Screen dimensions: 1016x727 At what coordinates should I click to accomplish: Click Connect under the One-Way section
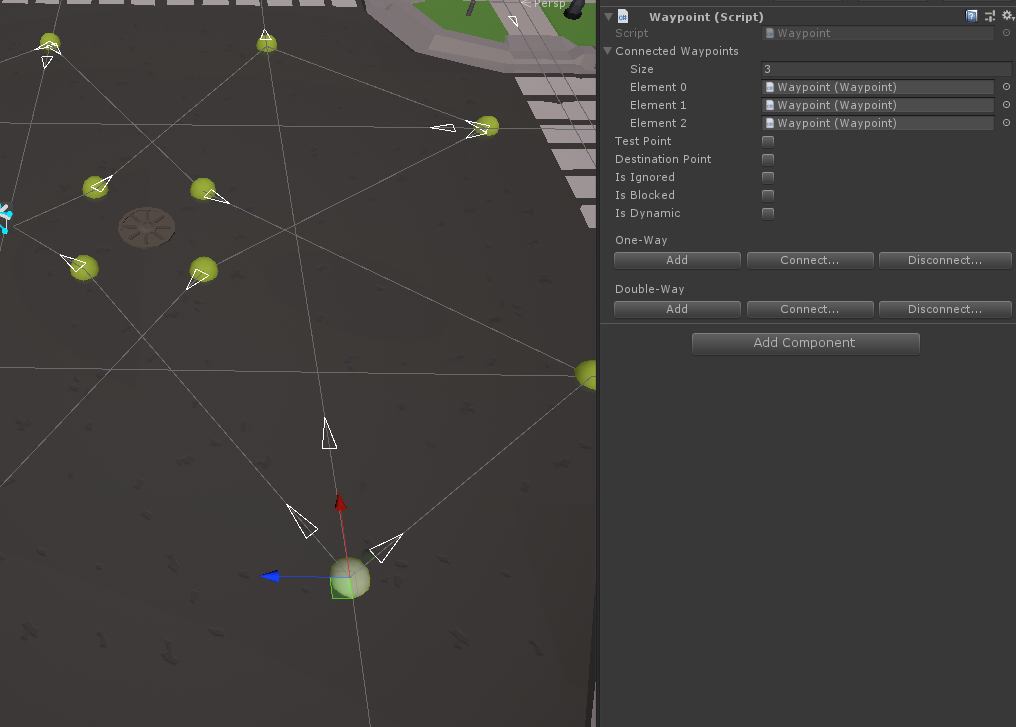tap(810, 259)
